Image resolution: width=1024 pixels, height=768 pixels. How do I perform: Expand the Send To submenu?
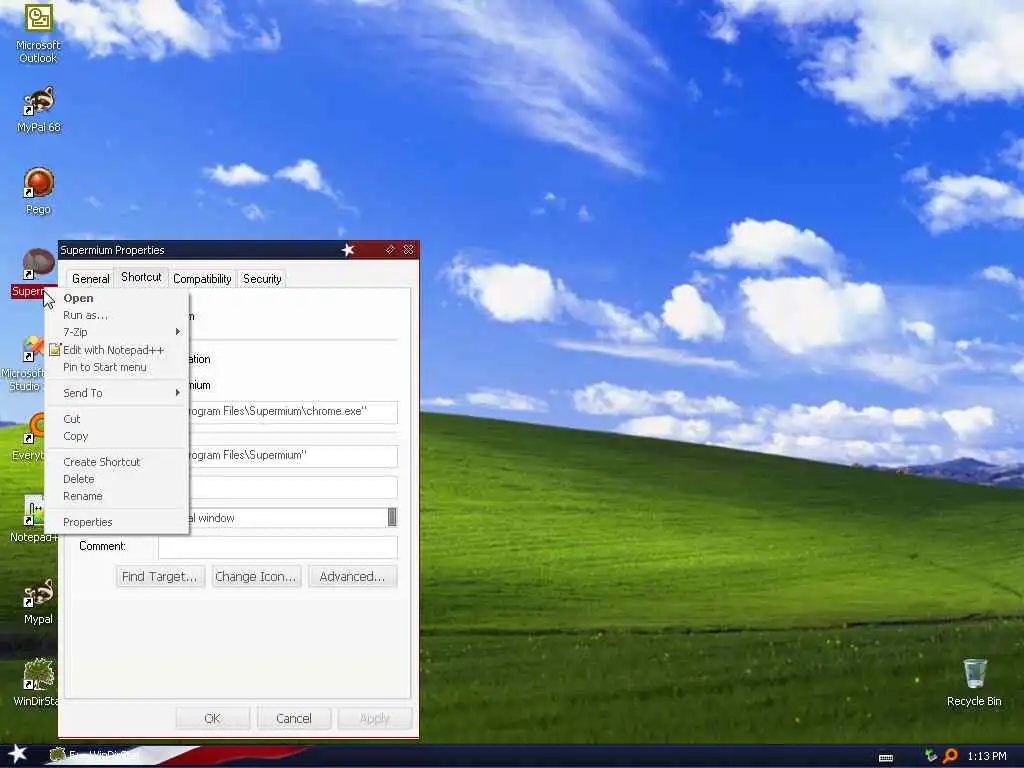(x=116, y=392)
